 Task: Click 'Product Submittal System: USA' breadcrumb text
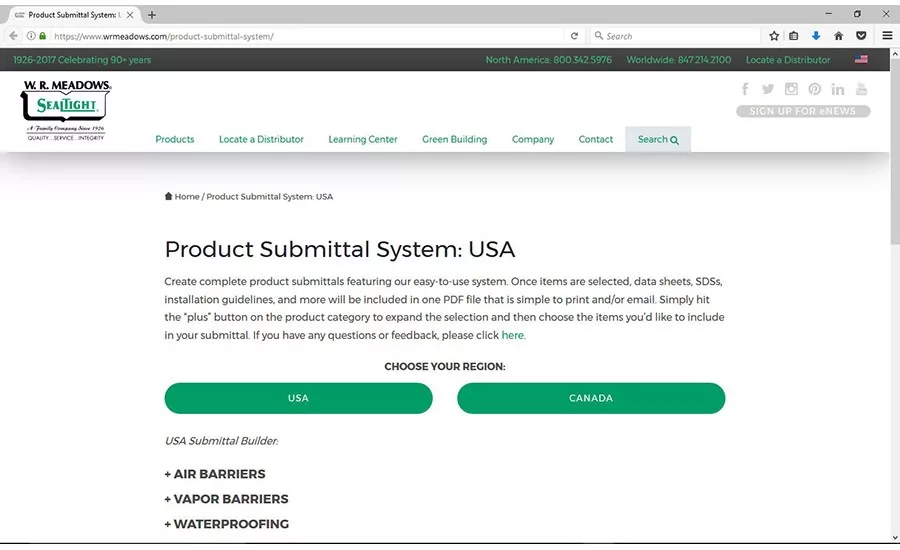(x=270, y=196)
